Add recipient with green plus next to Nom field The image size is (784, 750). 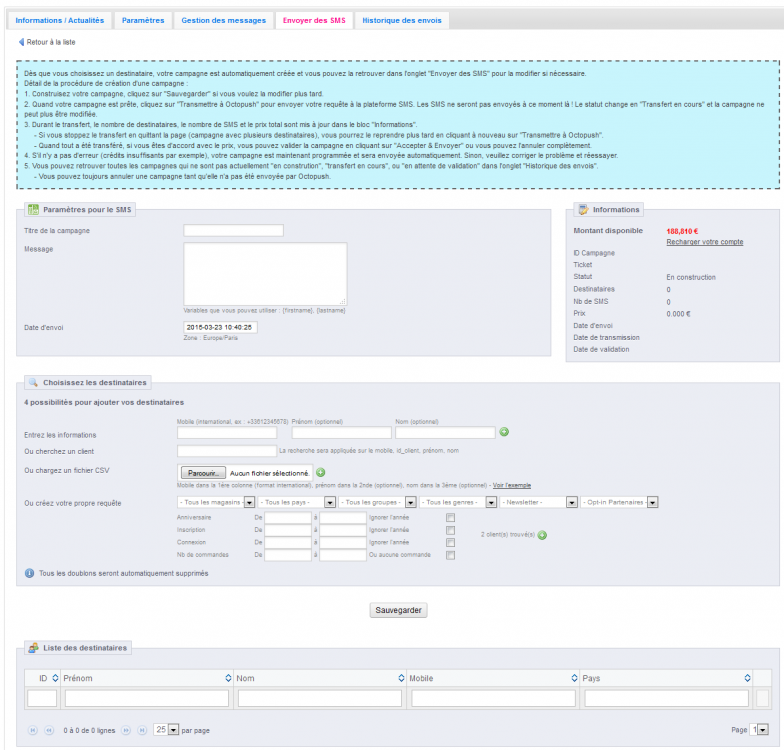(504, 432)
